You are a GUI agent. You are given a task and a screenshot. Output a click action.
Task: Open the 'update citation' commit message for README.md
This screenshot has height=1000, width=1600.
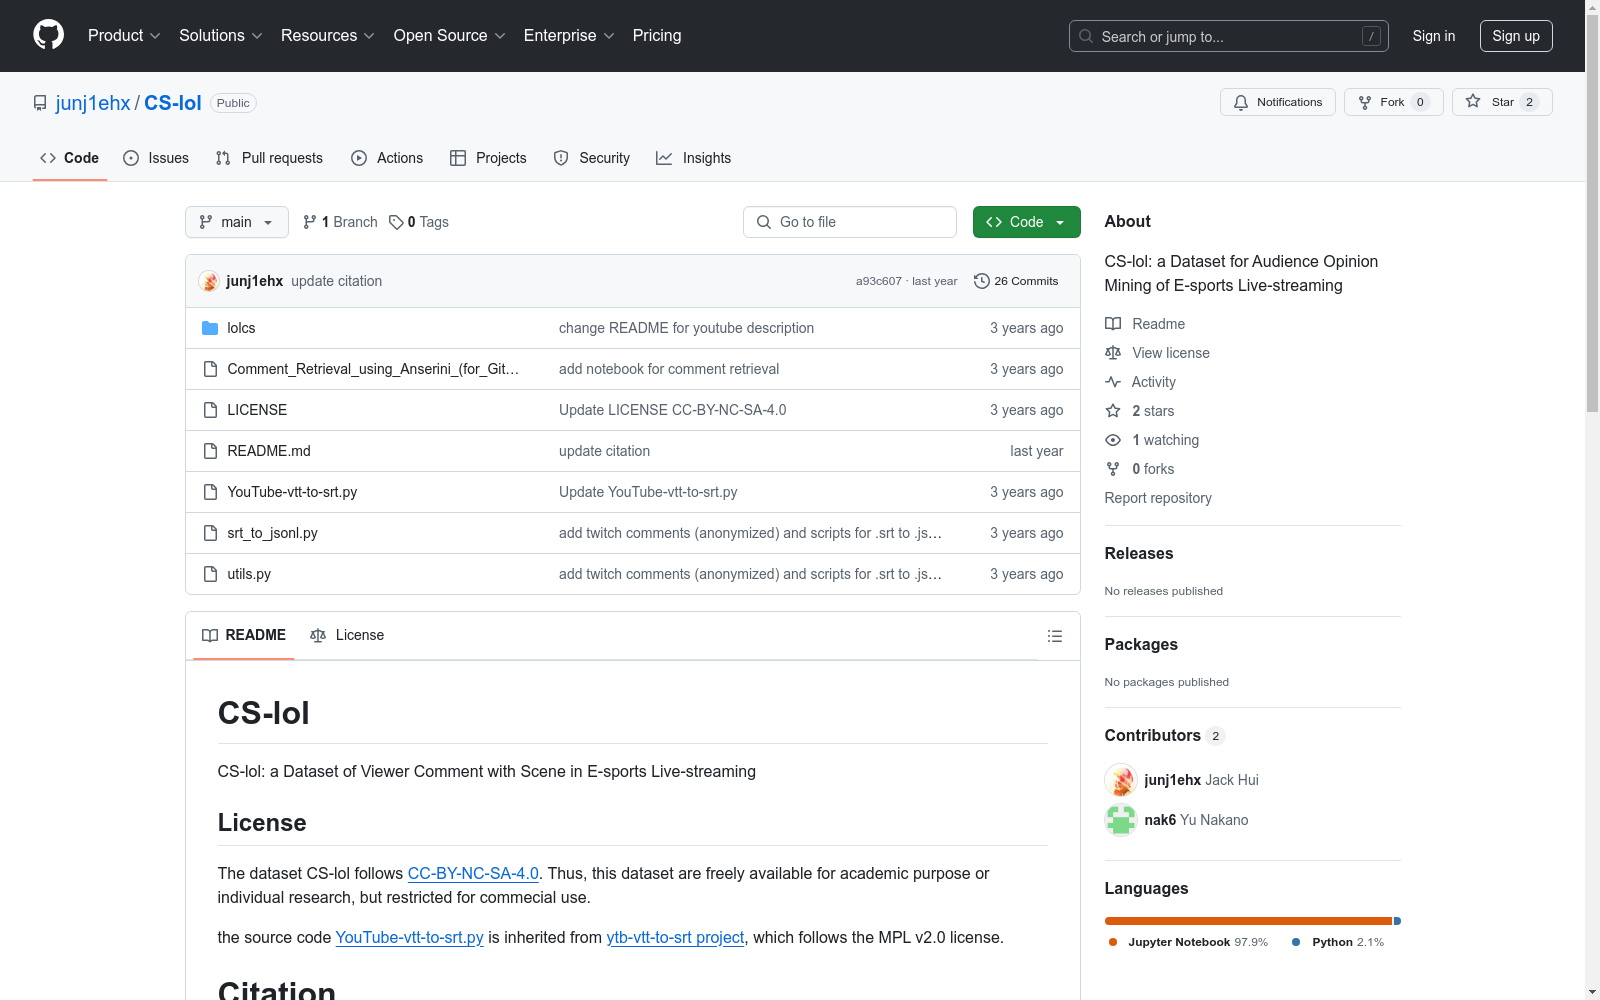pos(604,451)
